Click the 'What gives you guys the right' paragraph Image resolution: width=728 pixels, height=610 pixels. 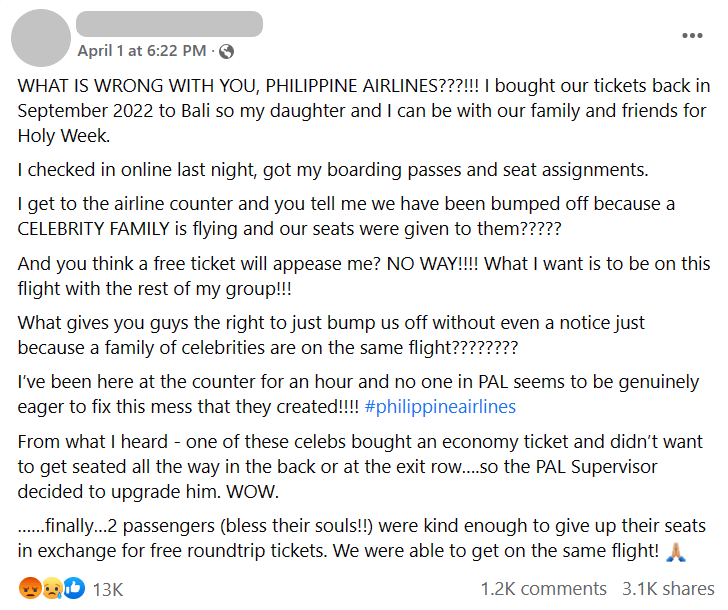tap(331, 335)
